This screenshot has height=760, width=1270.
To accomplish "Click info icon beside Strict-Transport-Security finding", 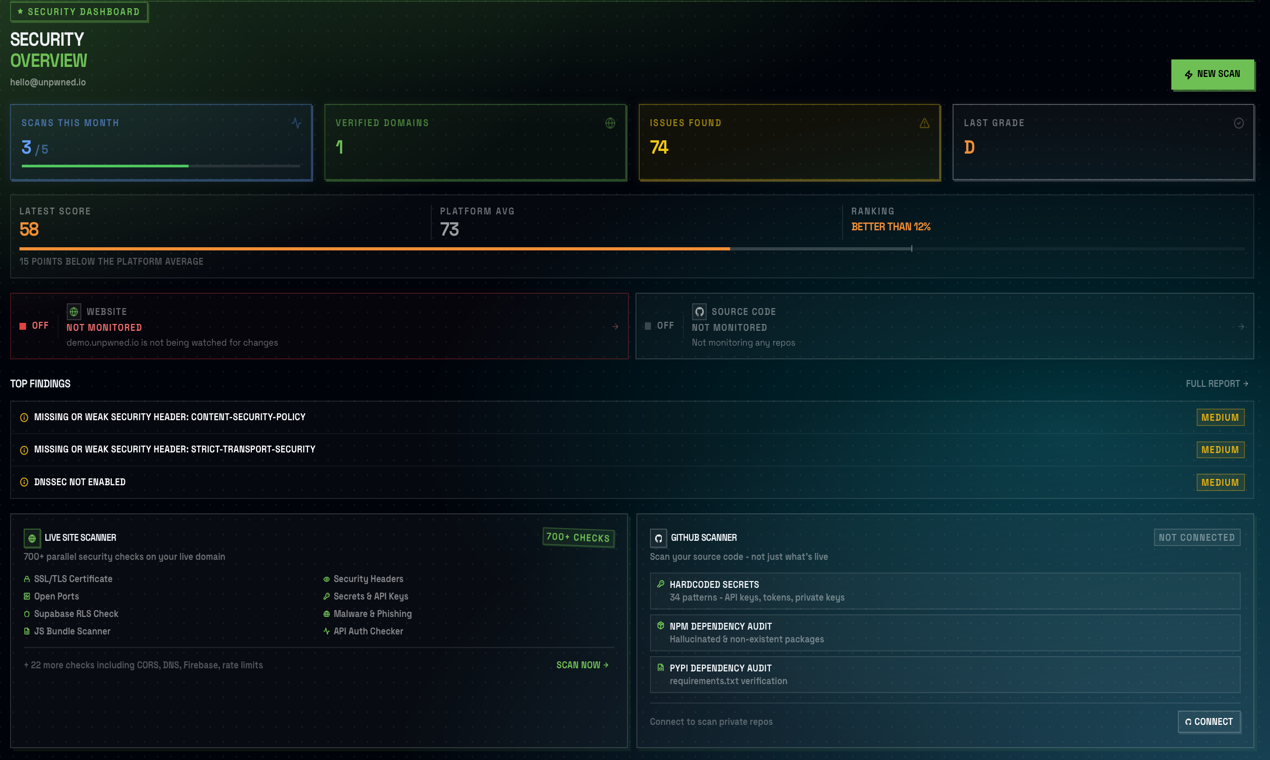I will tap(24, 450).
